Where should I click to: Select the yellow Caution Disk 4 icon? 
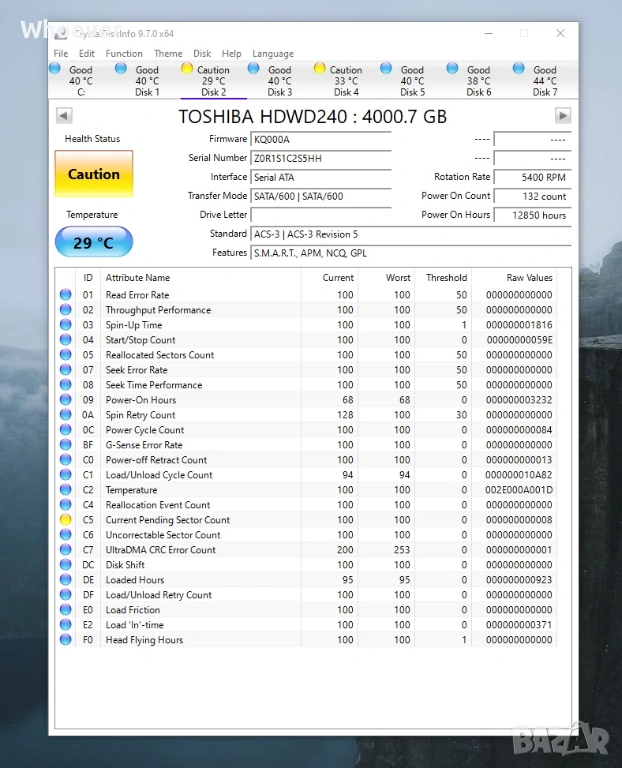[319, 69]
